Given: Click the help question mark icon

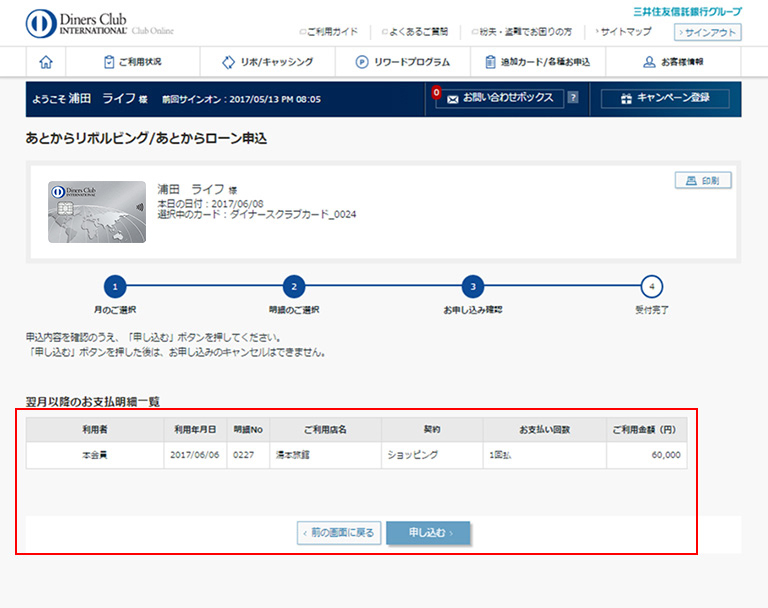Looking at the screenshot, I should point(573,98).
